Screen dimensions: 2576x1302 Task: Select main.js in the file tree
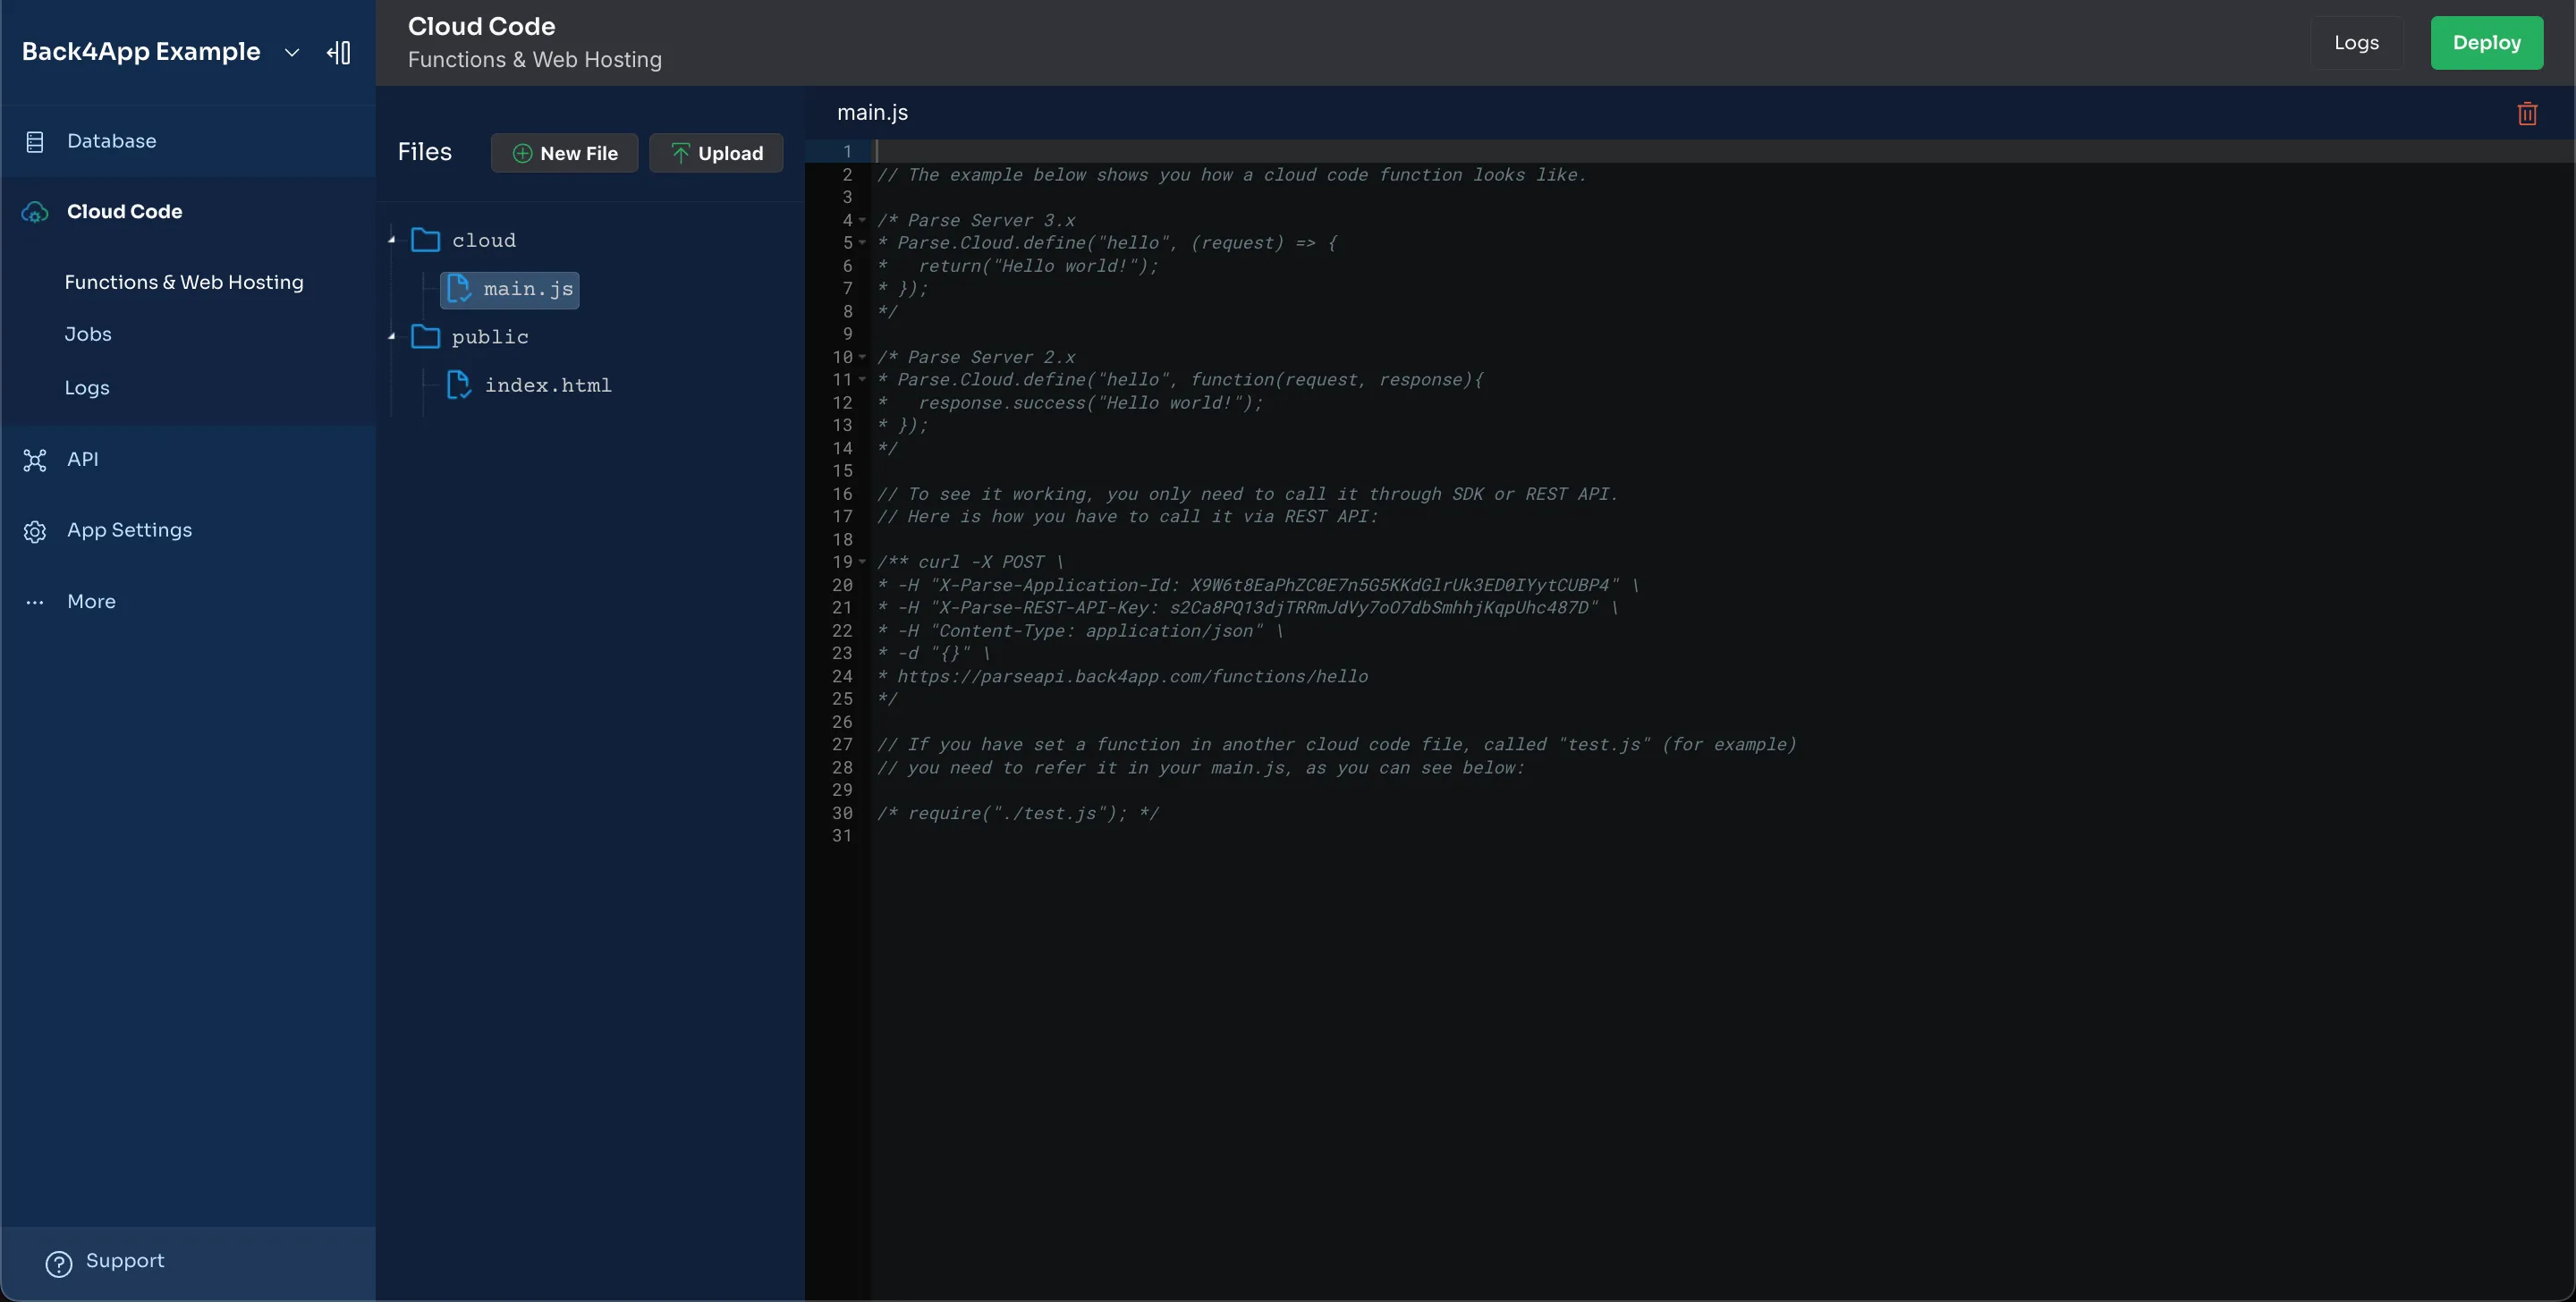pos(510,290)
